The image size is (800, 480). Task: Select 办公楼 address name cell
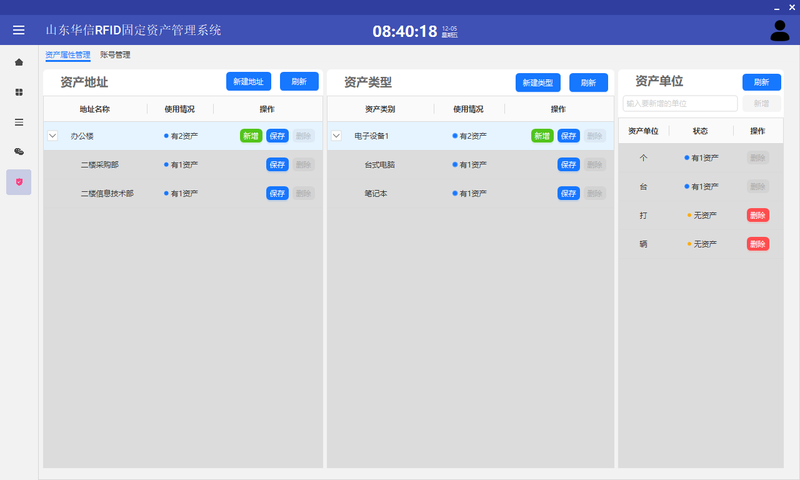[x=82, y=136]
